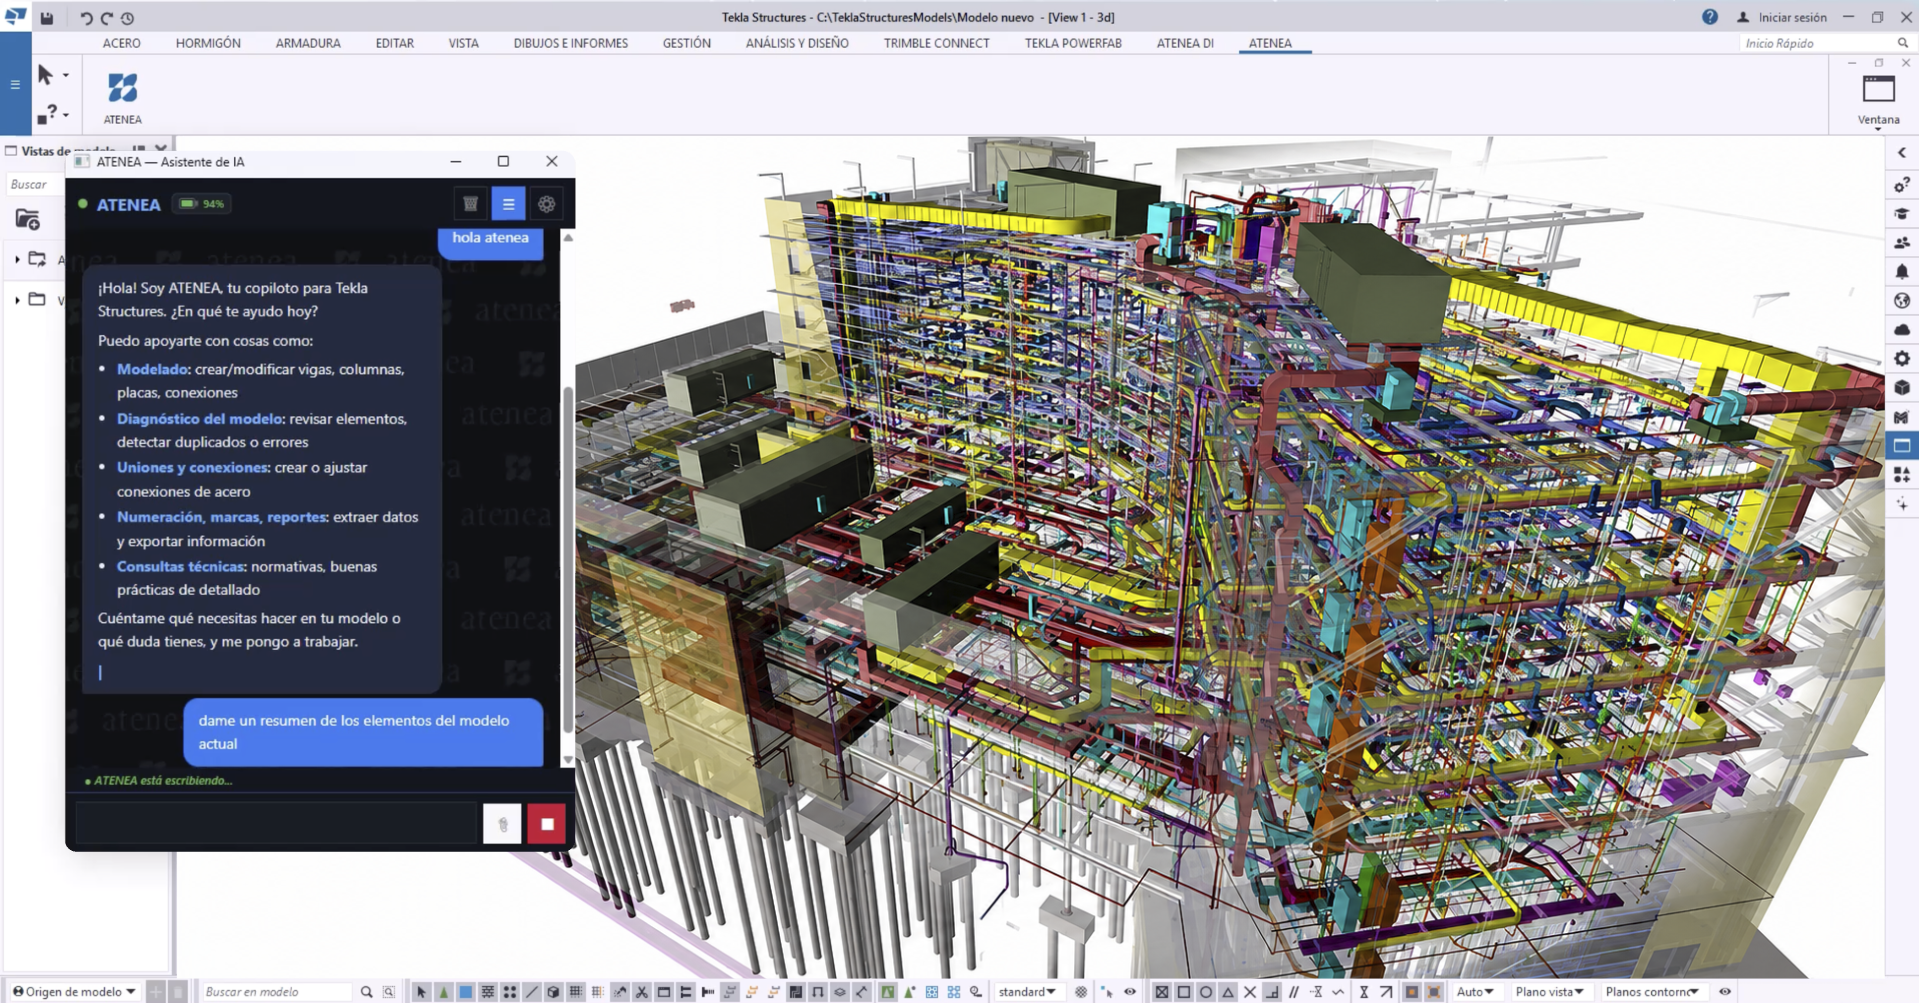Viewport: 1919px width, 1003px height.
Task: Click the search magnifier beside Buscar en modelo
Action: tap(367, 992)
